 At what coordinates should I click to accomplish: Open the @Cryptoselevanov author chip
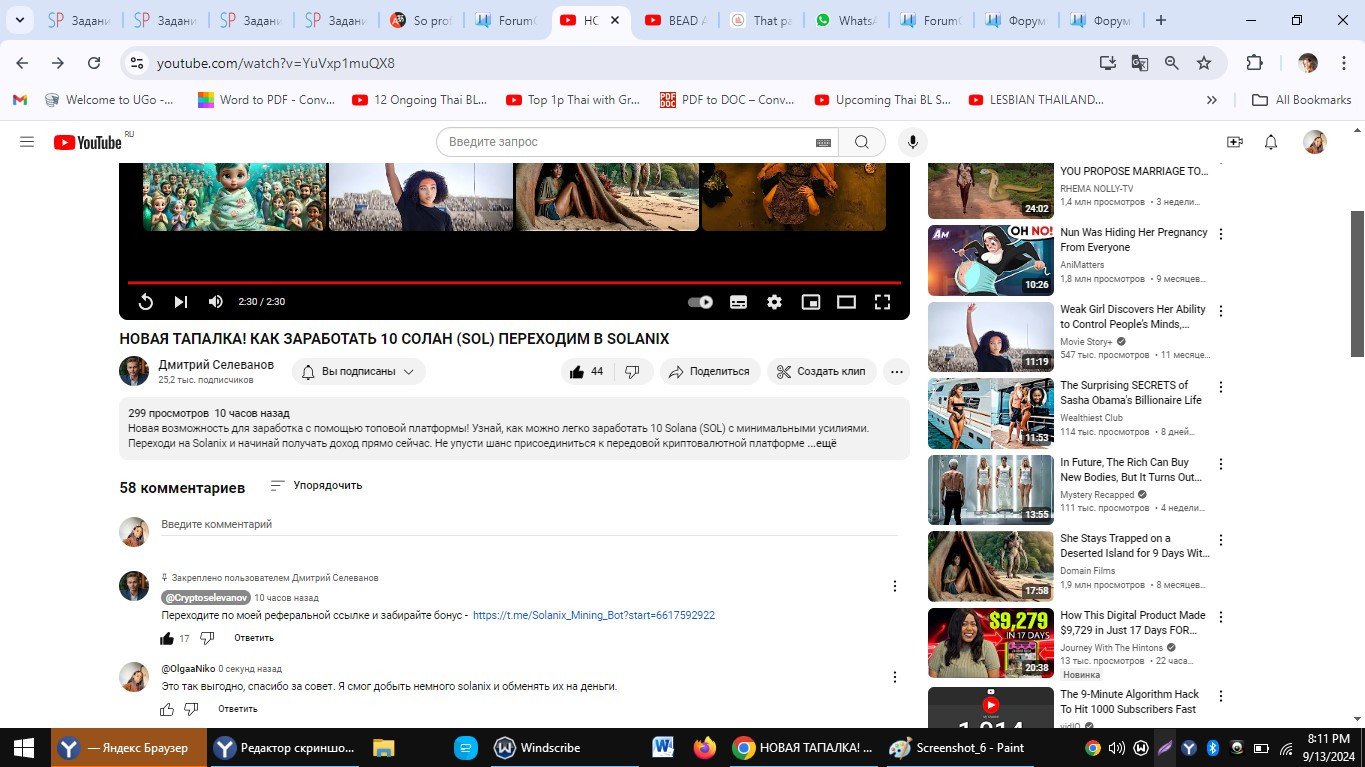206,597
